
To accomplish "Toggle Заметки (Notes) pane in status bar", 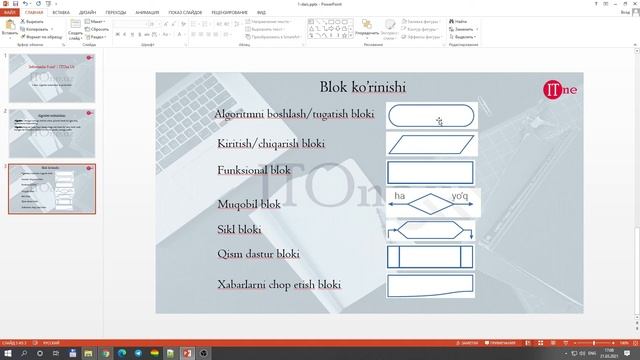I will tap(468, 343).
